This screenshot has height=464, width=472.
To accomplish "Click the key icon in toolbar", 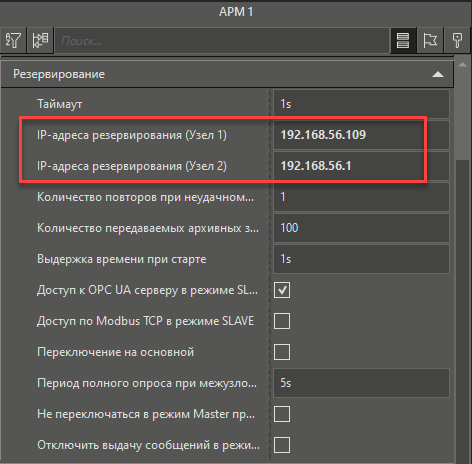I will [x=457, y=40].
